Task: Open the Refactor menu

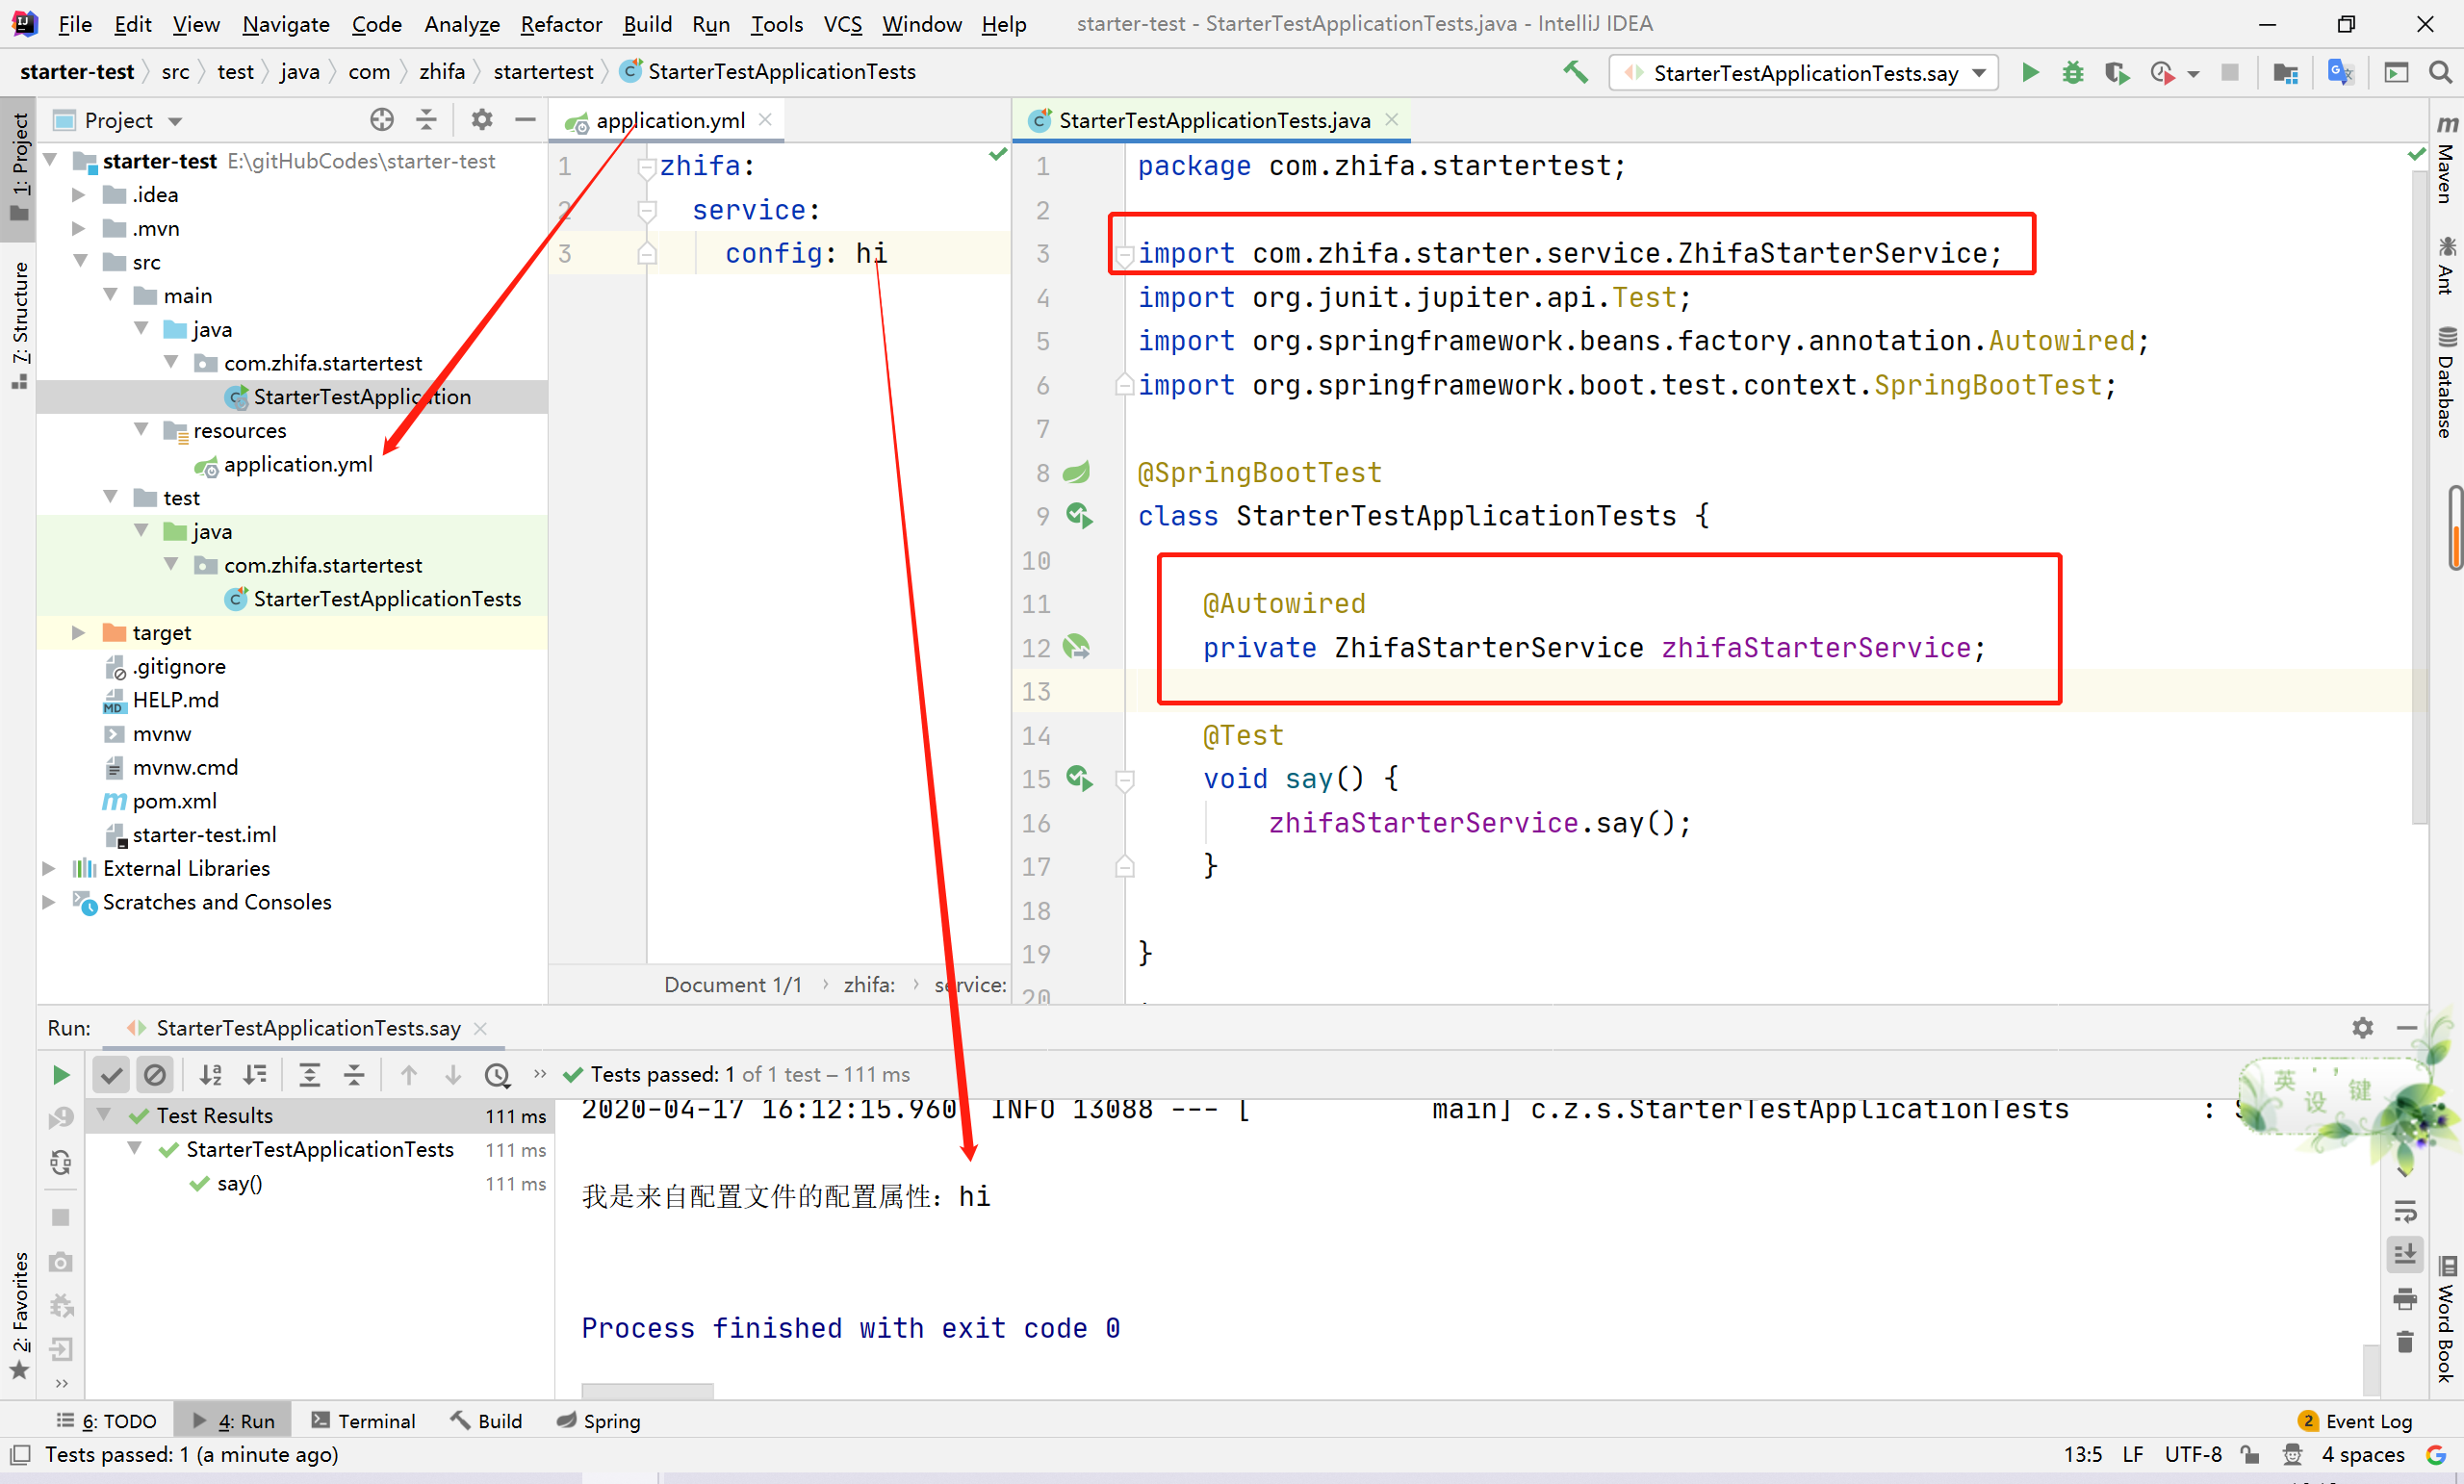Action: pyautogui.click(x=560, y=24)
